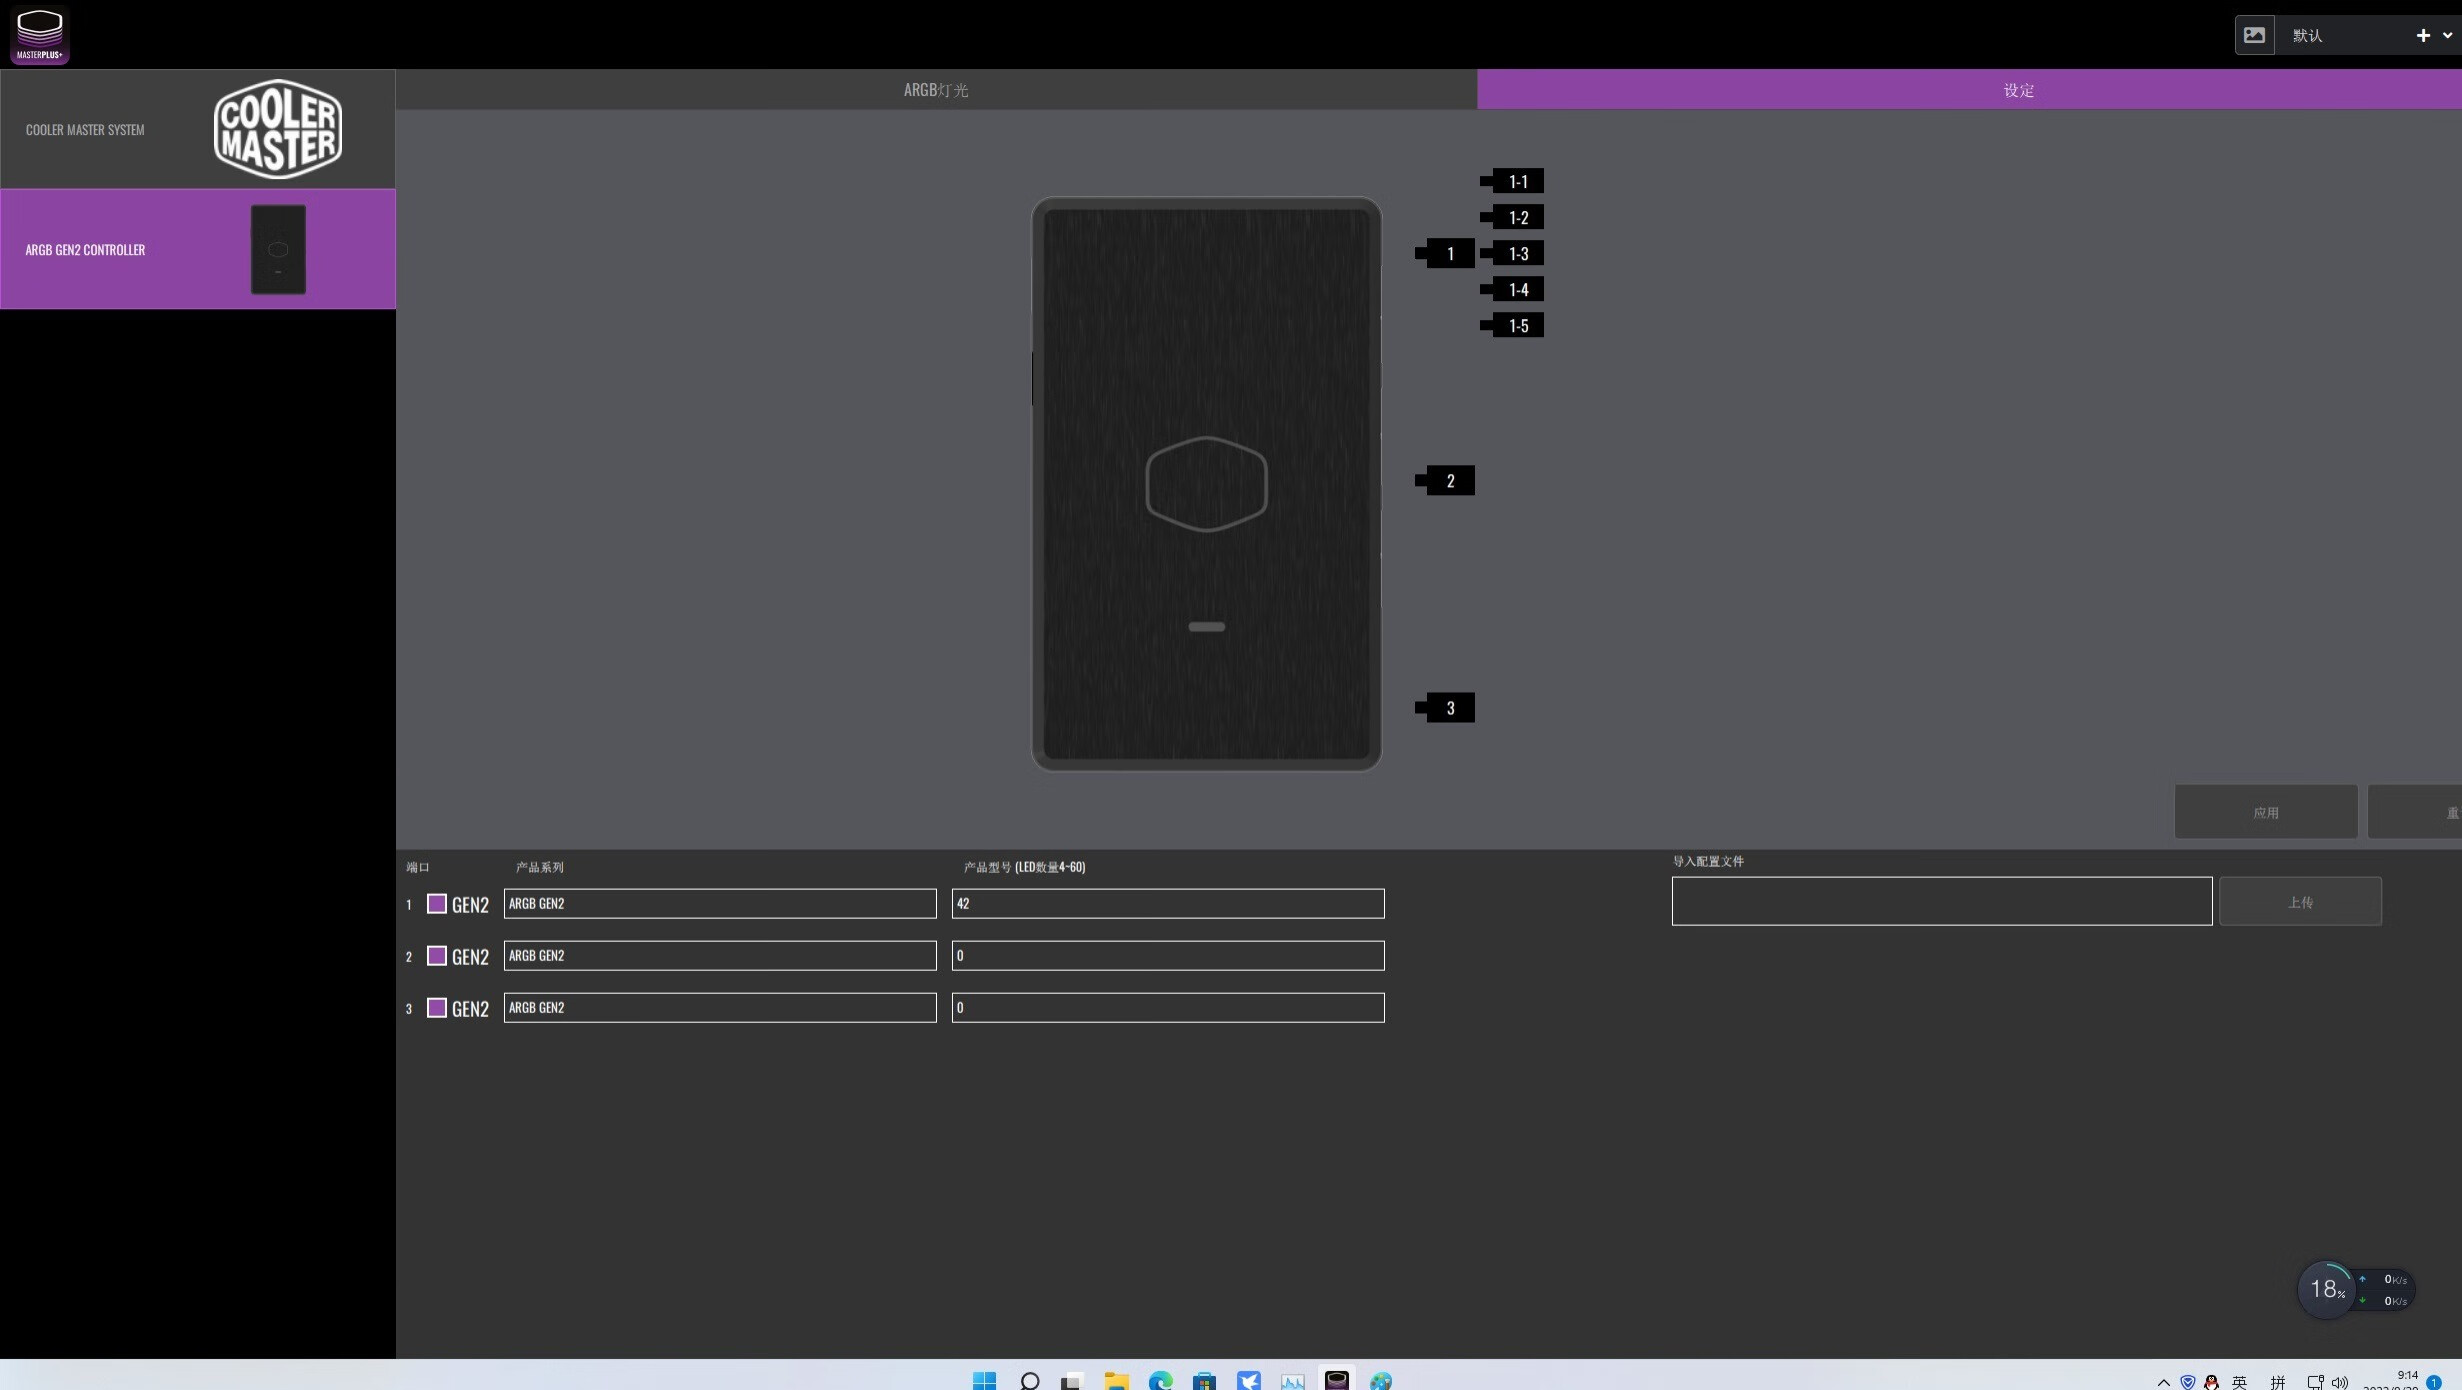Switch to the ARGB灯光 tab
2462x1390 pixels.
pos(936,90)
